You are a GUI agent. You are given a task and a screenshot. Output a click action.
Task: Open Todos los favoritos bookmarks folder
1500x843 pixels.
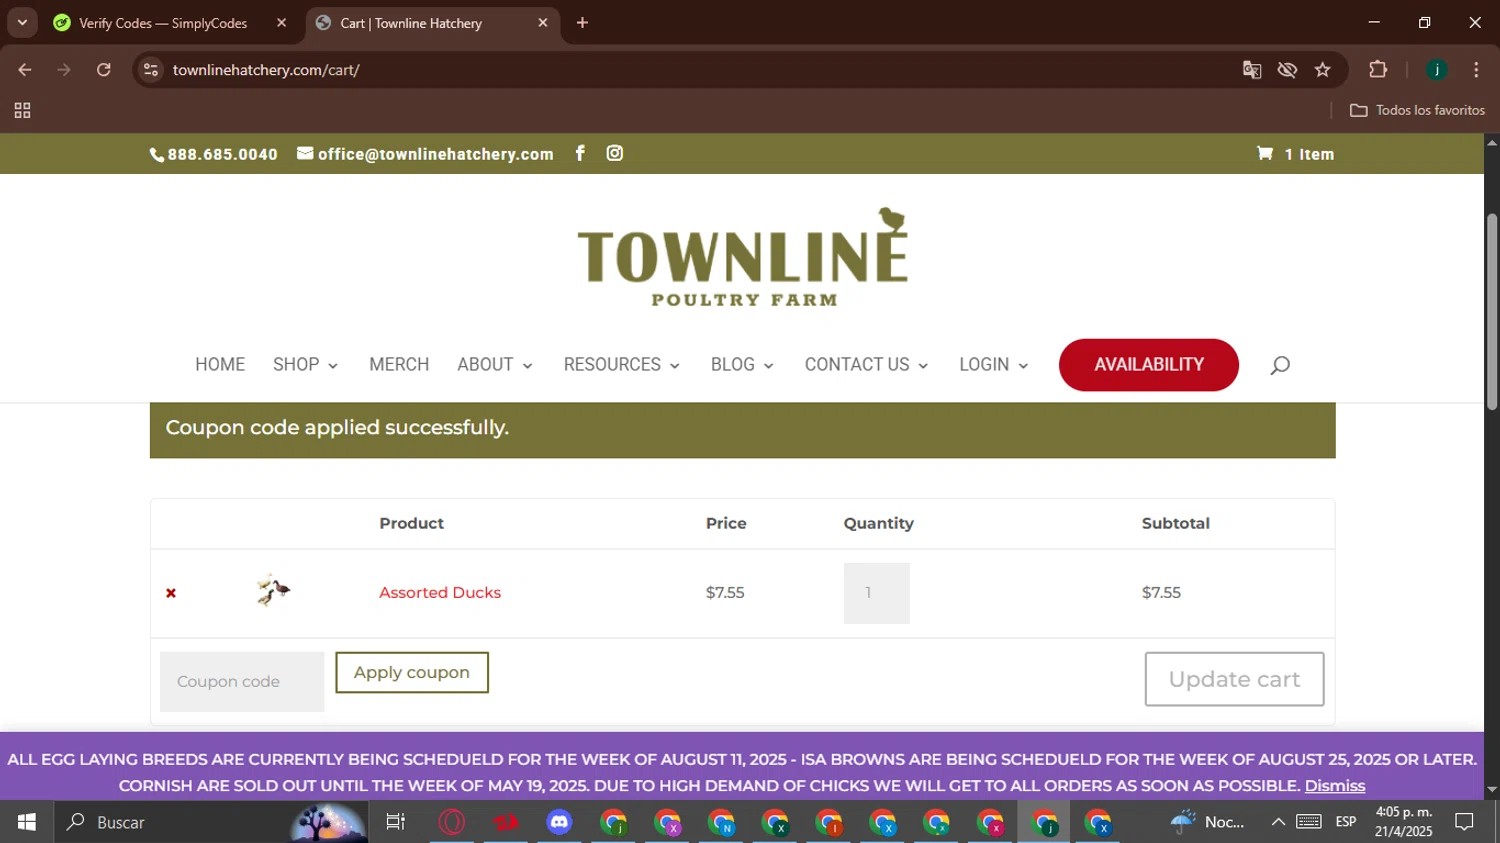(1417, 110)
